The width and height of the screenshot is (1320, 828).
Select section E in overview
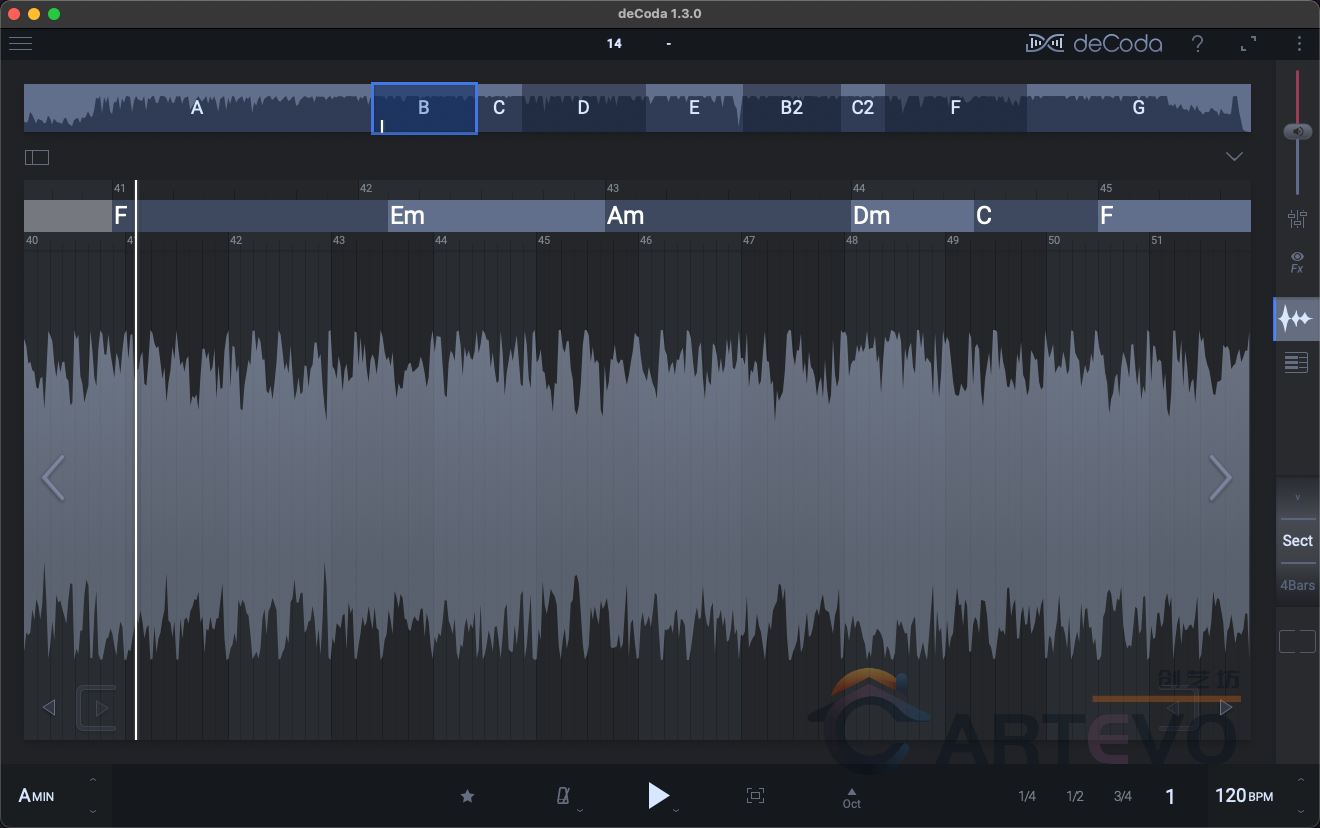point(694,108)
